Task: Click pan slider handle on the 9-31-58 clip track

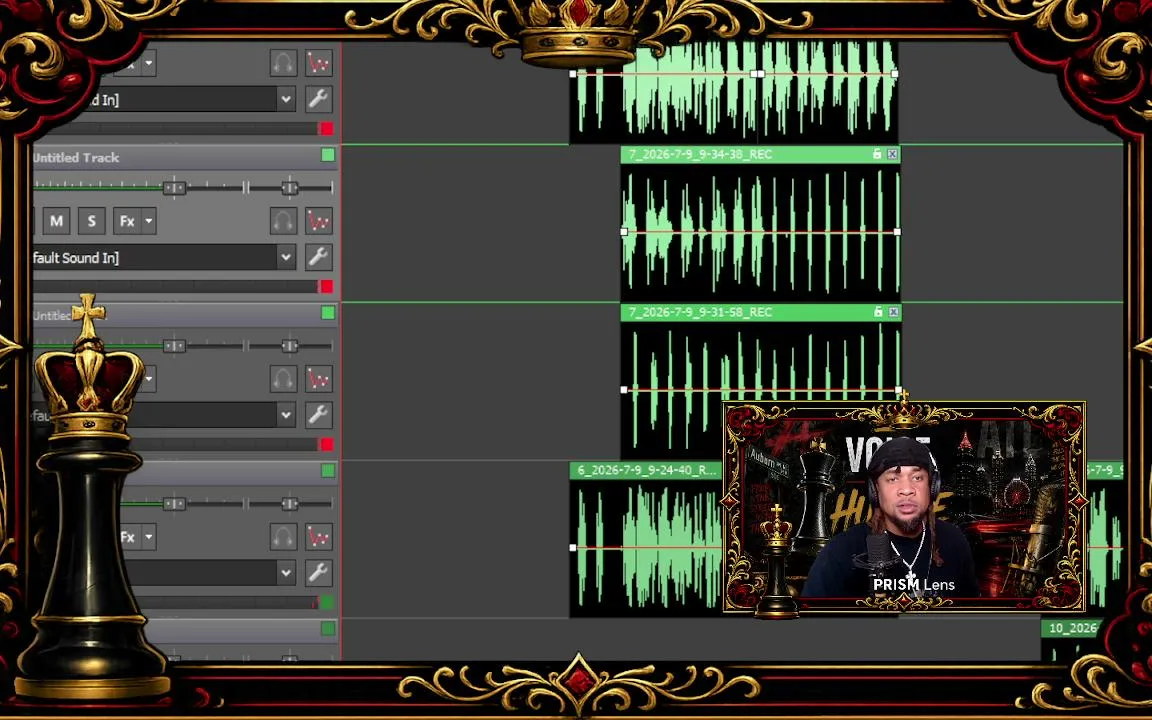Action: pos(289,346)
